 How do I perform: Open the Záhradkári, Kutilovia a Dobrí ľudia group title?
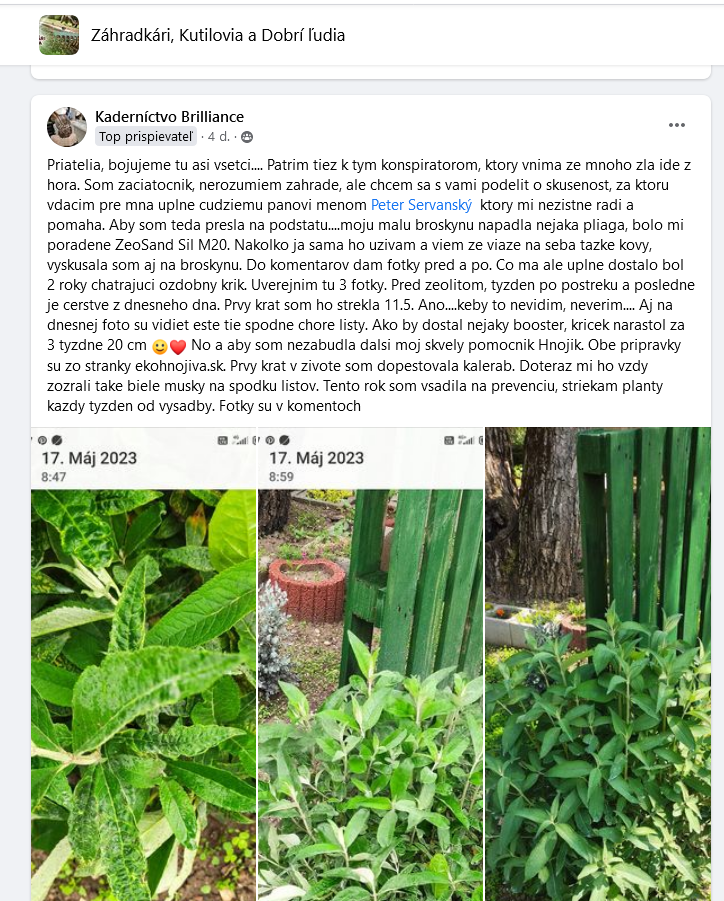coord(218,35)
